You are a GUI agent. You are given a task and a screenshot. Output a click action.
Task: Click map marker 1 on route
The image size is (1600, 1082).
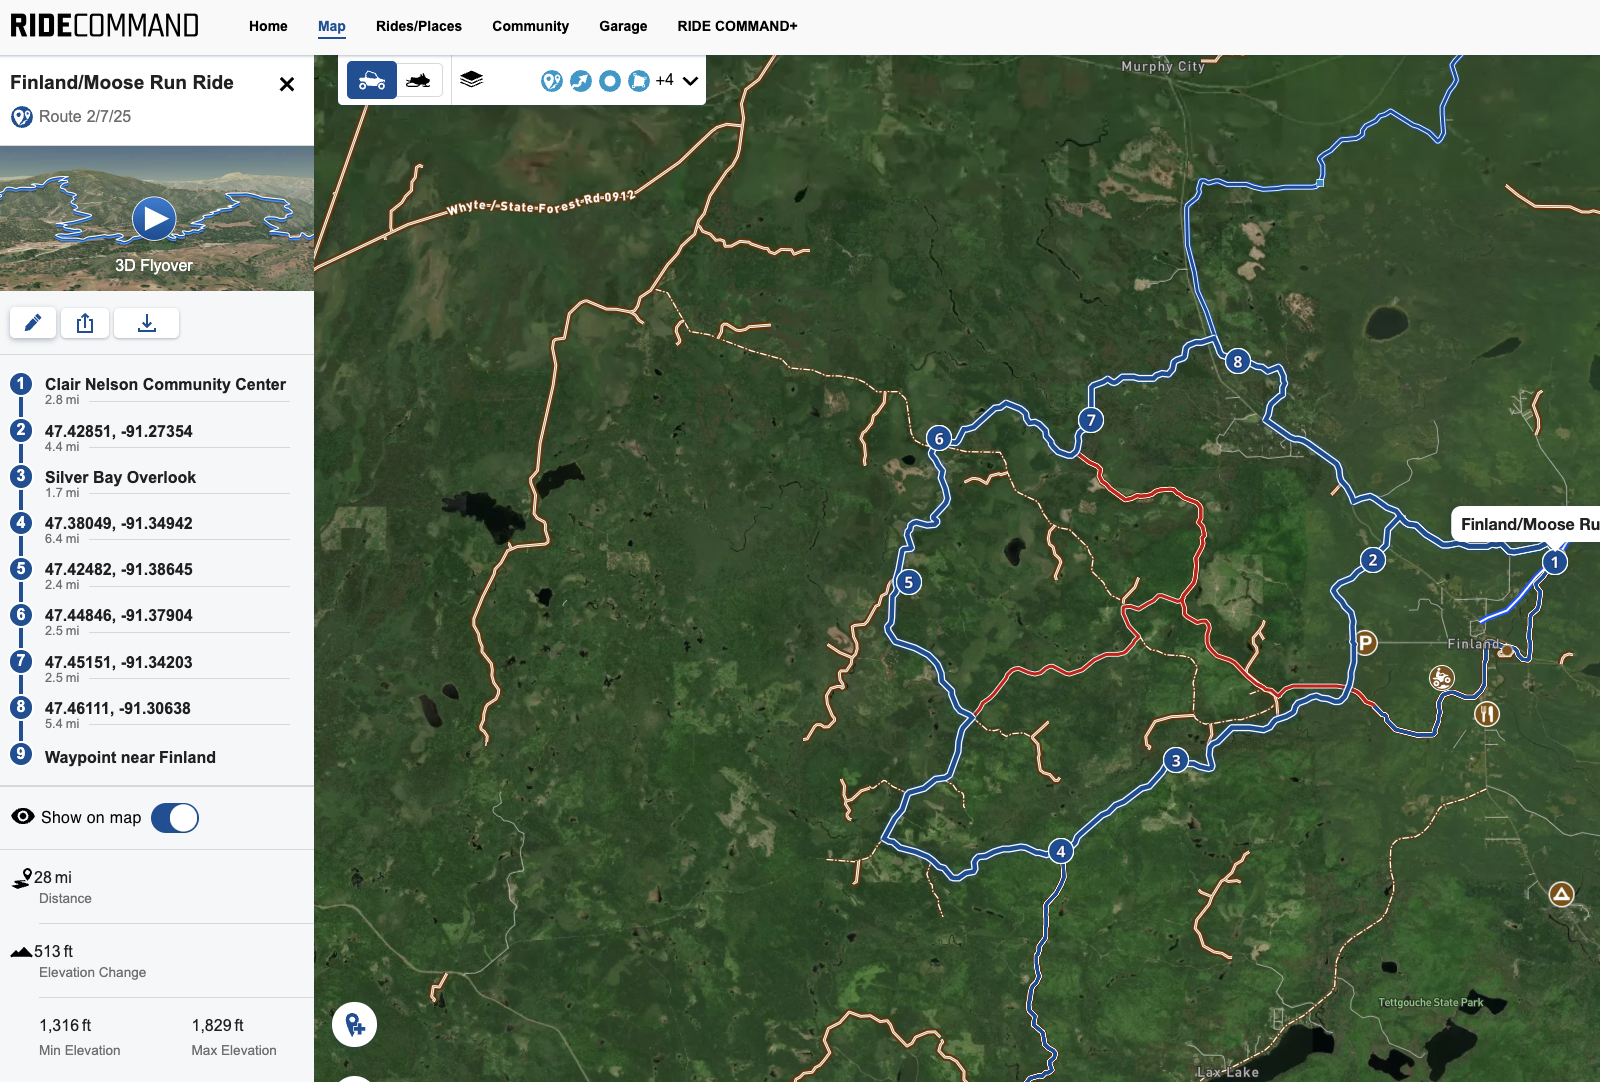(1555, 562)
